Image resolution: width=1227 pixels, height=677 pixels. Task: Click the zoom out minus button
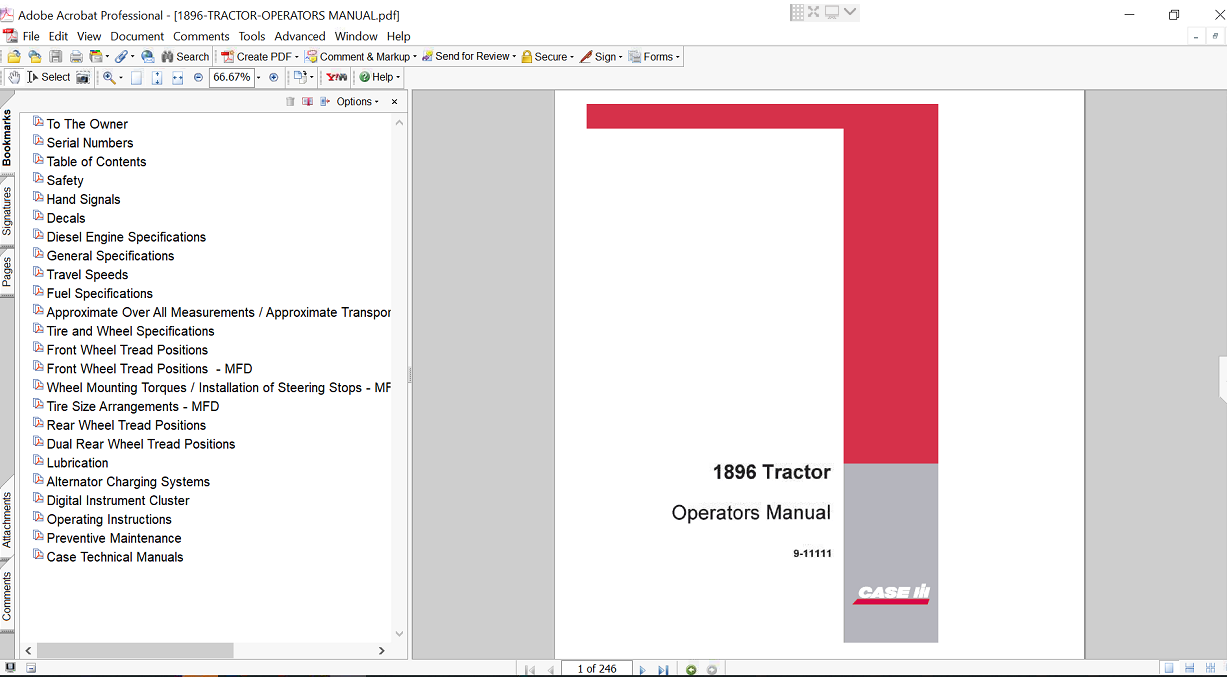[x=198, y=77]
